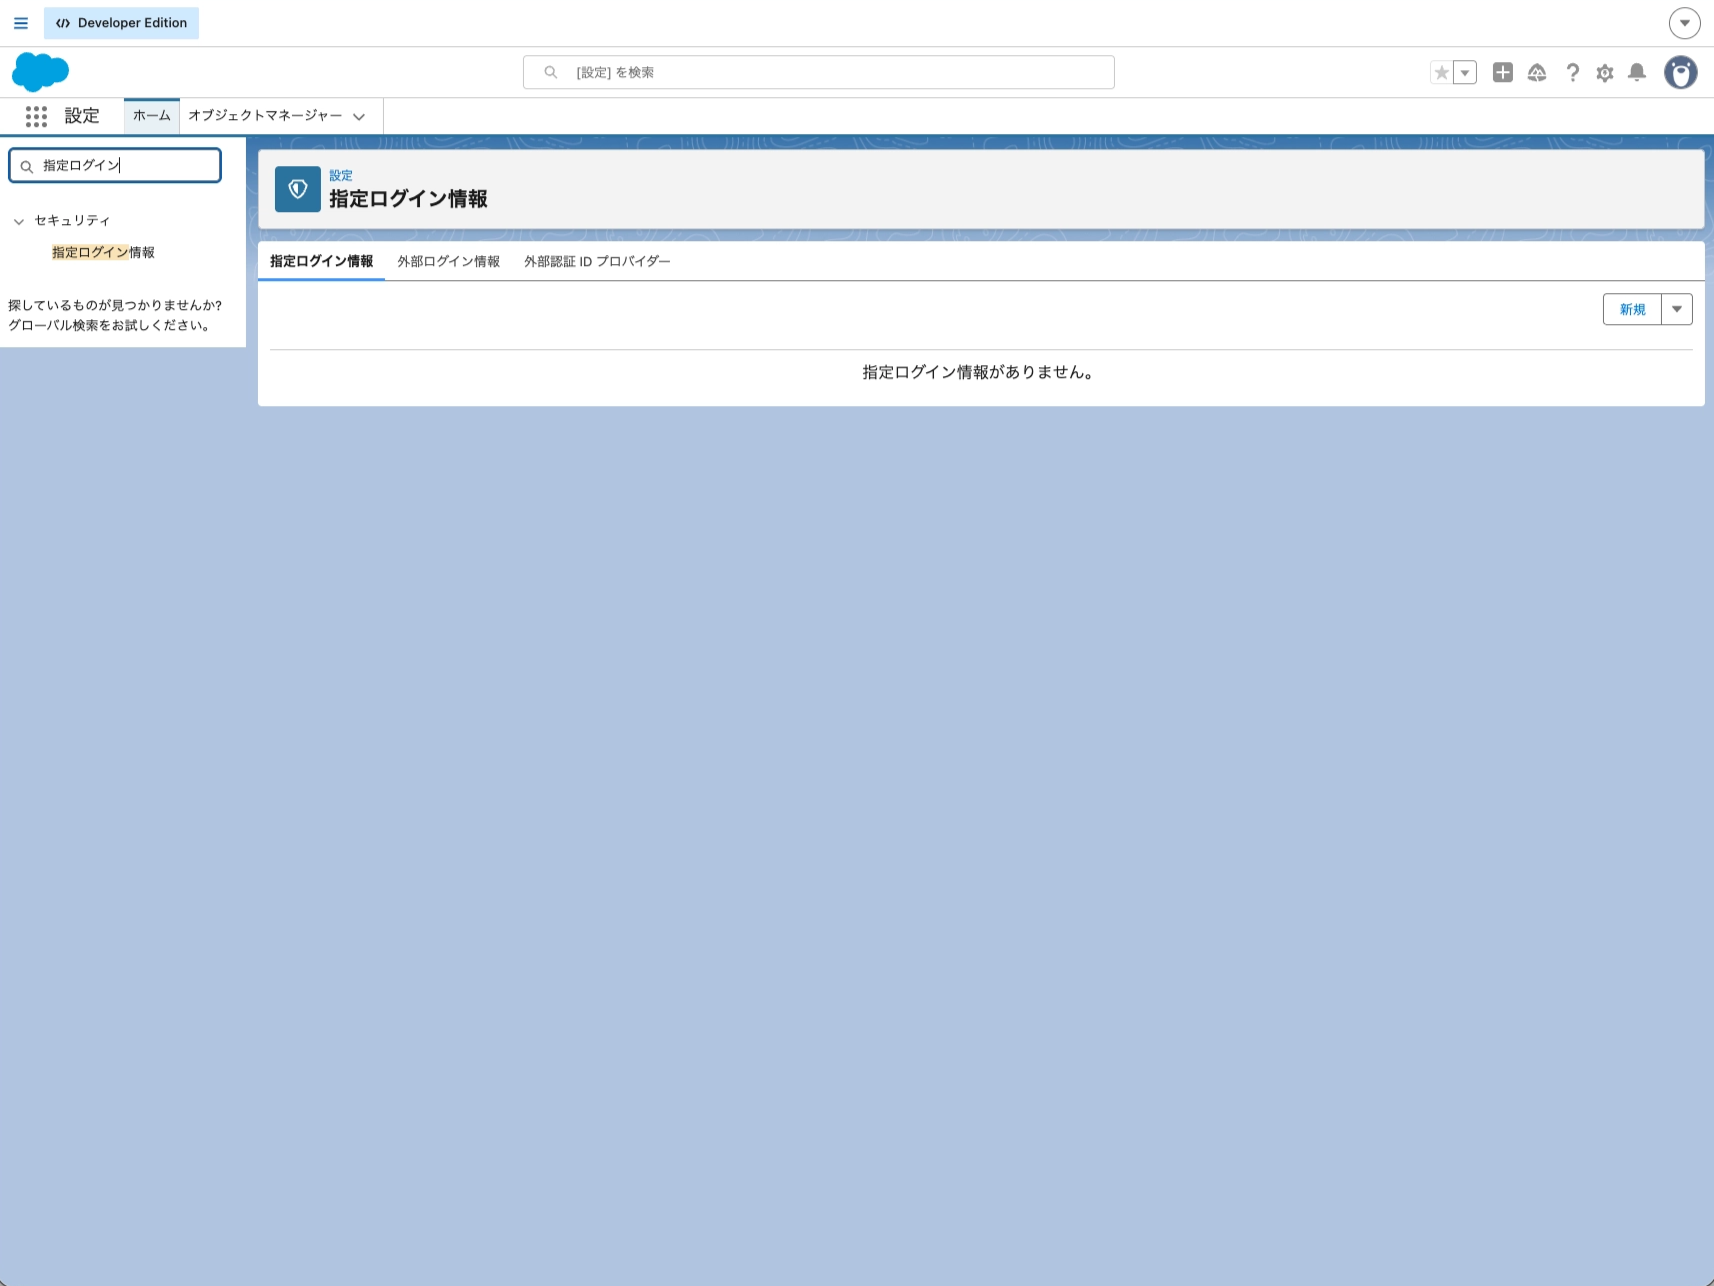The image size is (1714, 1286).
Task: Click the 指定ログイン情報がありません。 message
Action: pos(980,372)
